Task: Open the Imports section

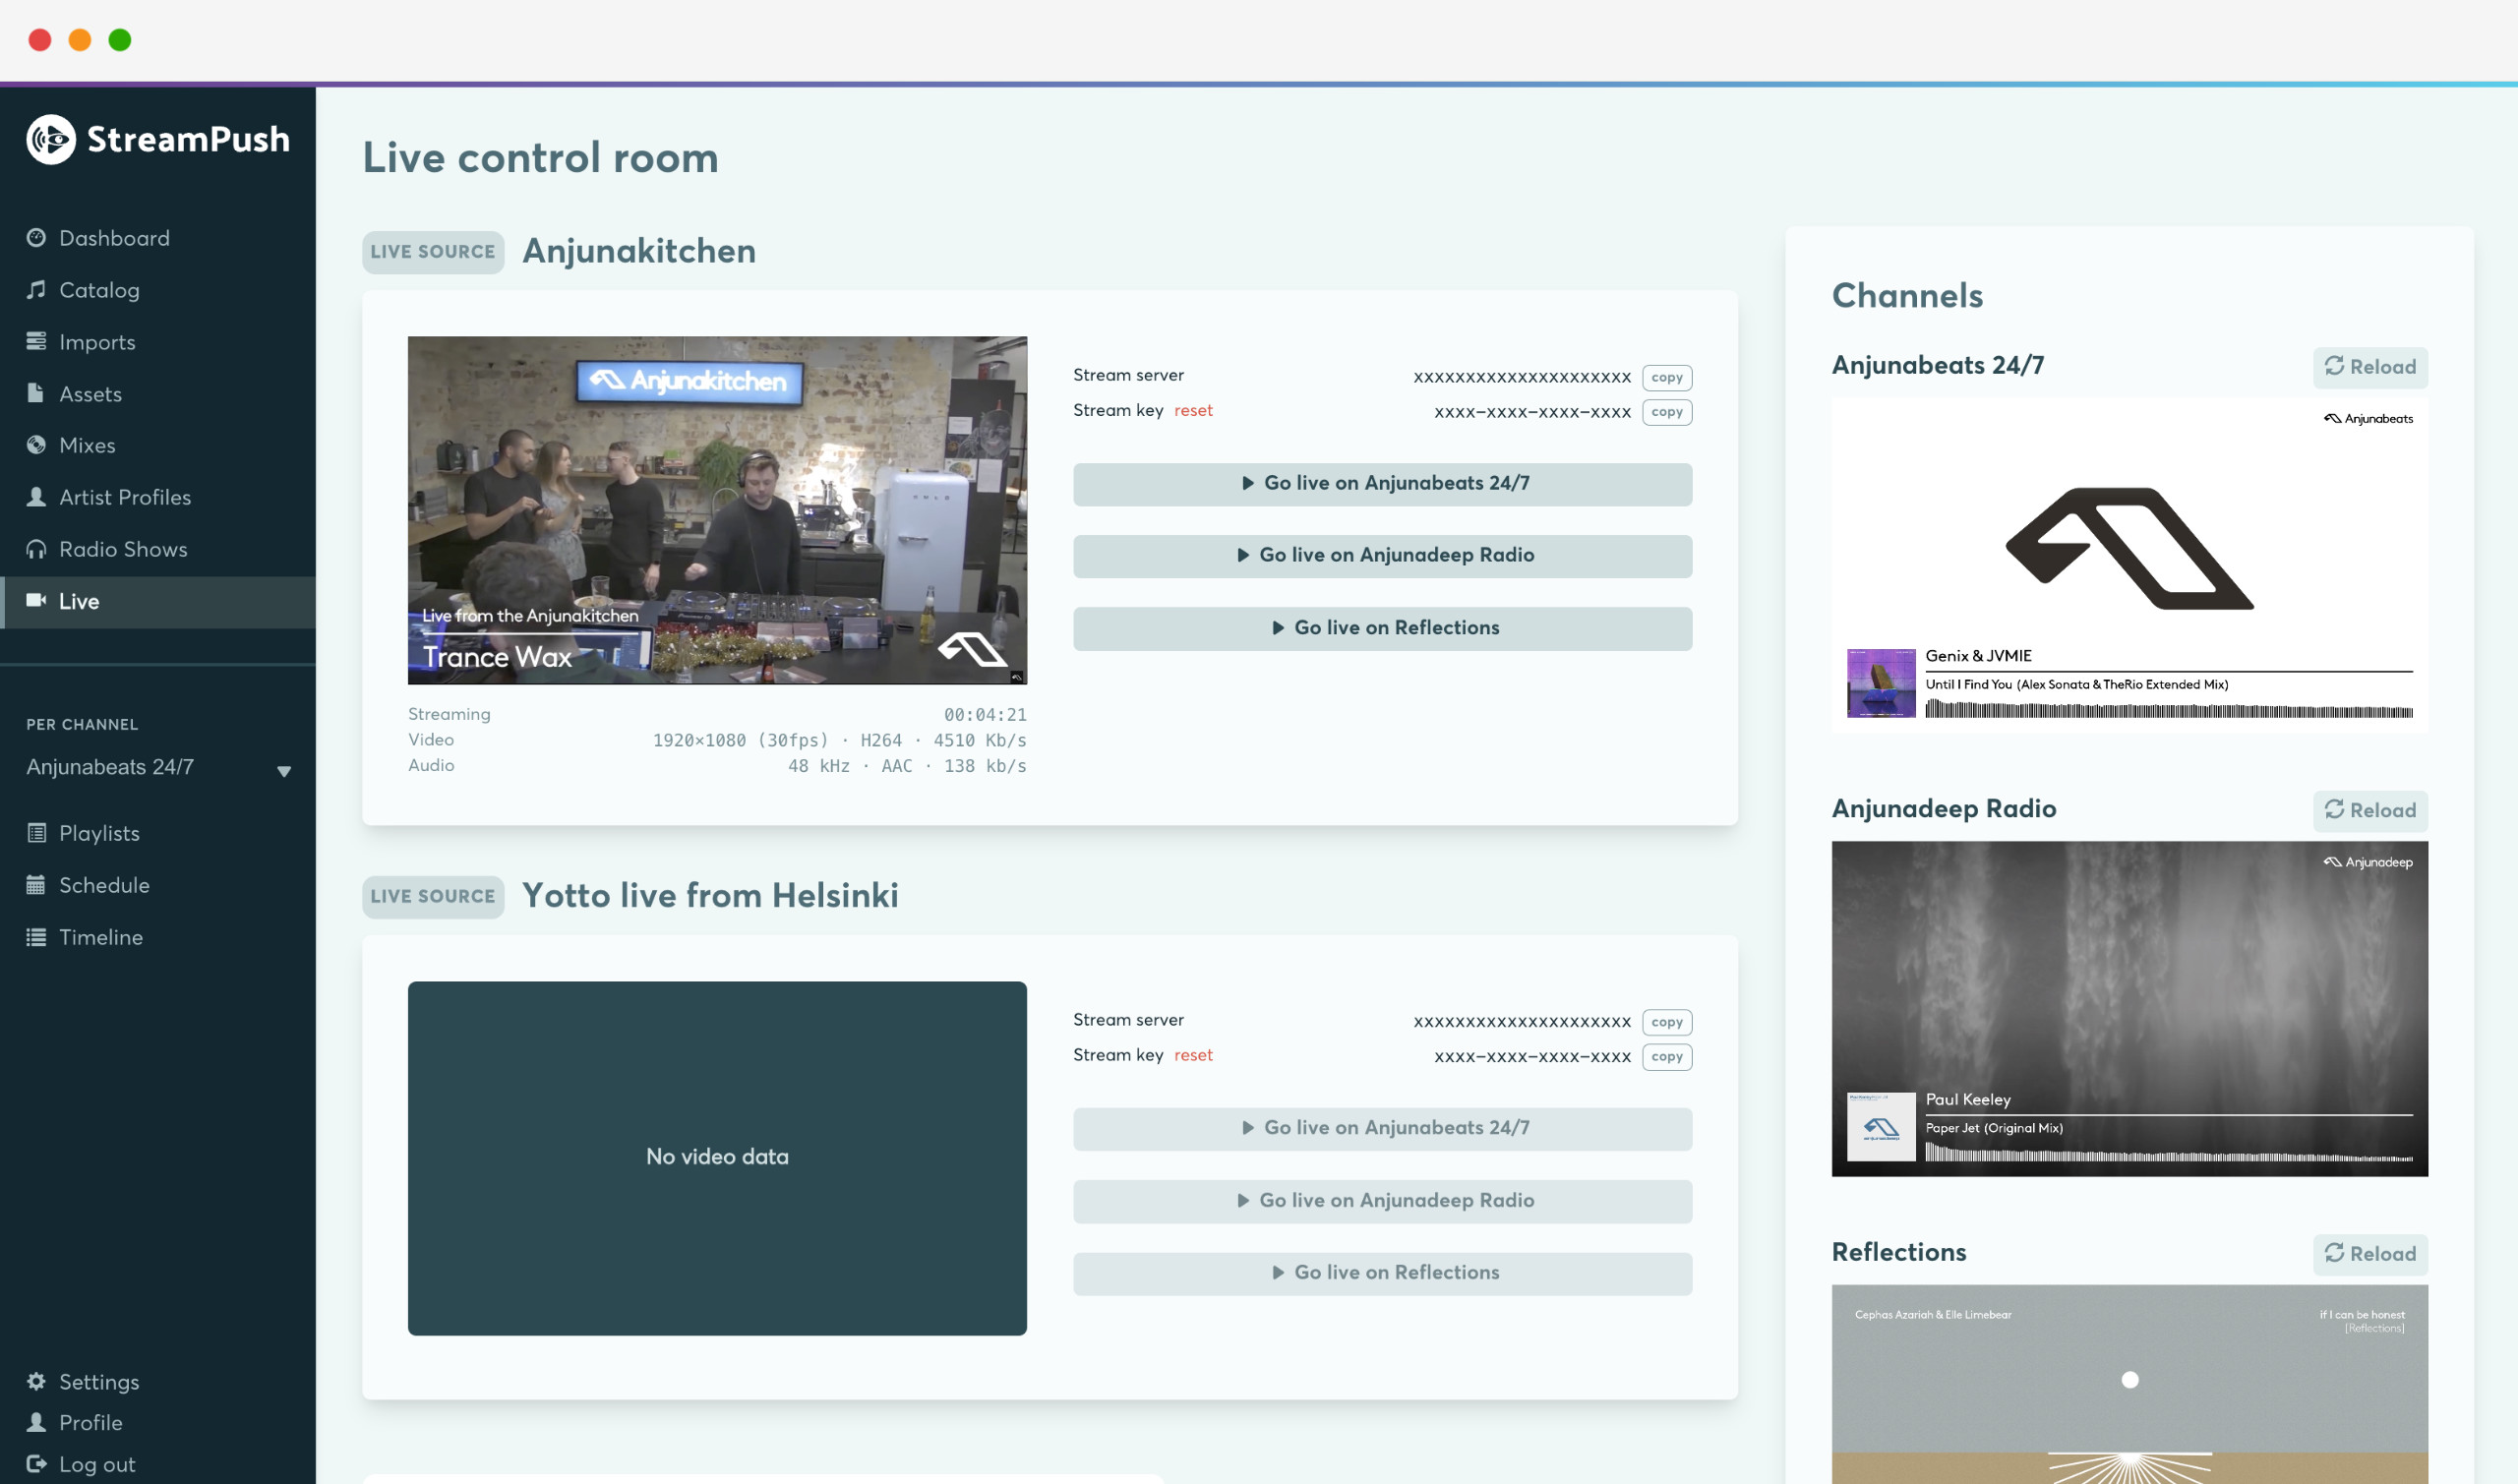Action: 97,342
